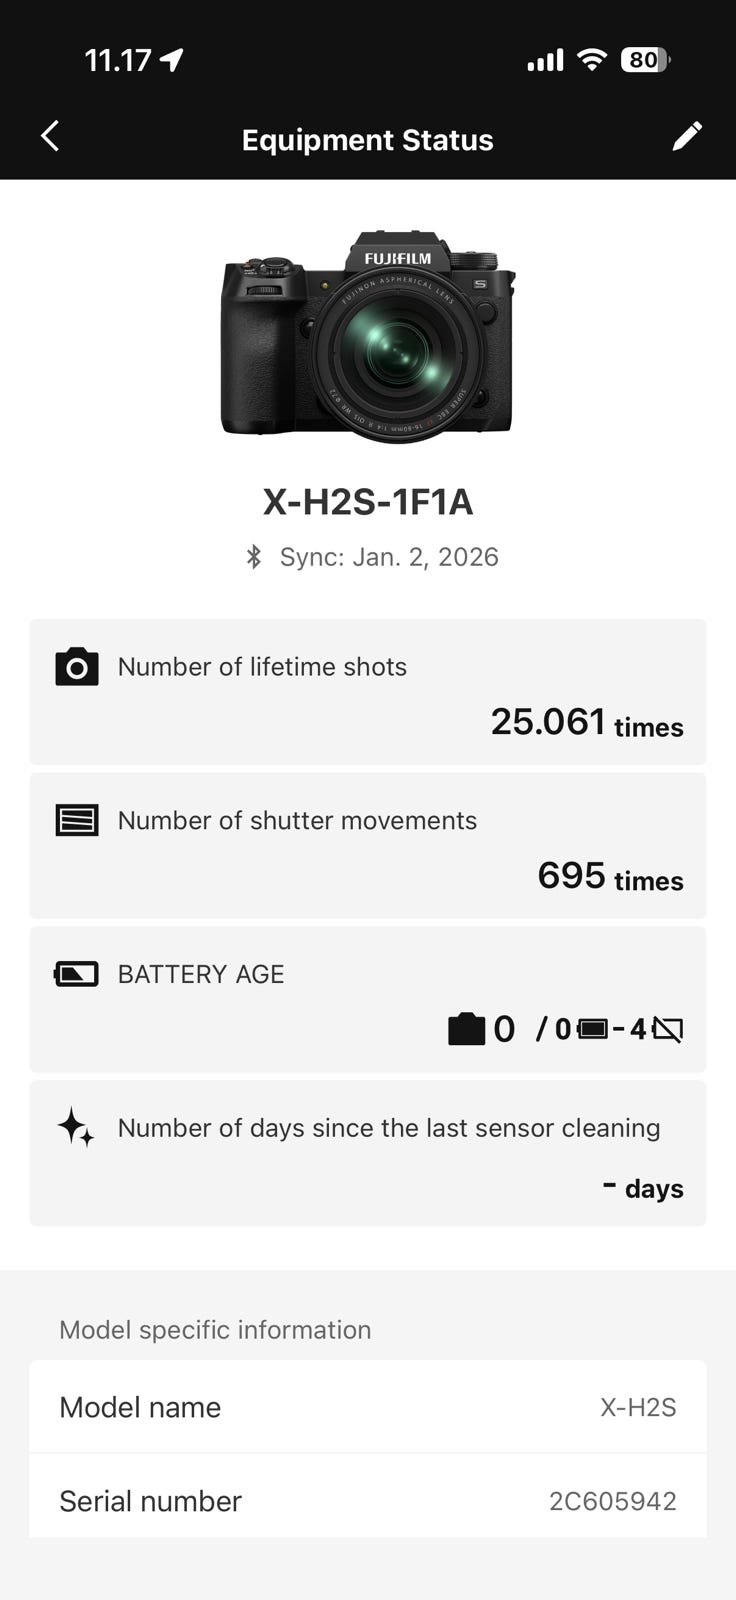Tap the Sync: Jan. 2, 2026 text
This screenshot has height=1600, width=736.
pos(389,557)
